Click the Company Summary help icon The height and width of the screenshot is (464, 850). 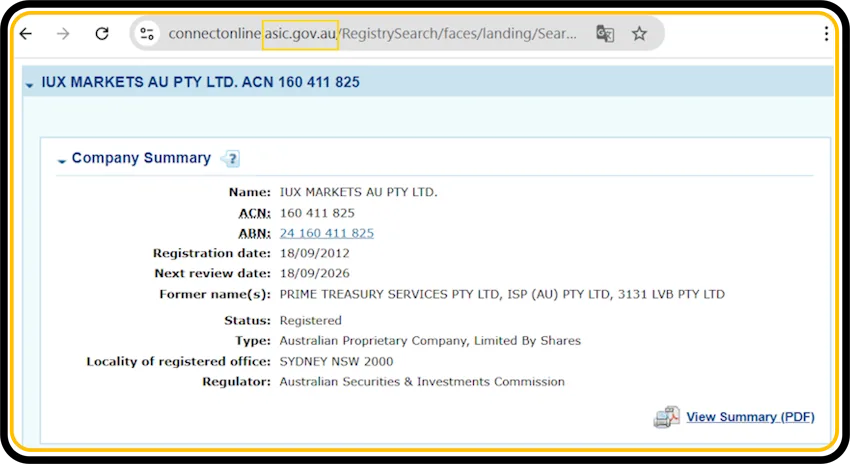(x=230, y=159)
